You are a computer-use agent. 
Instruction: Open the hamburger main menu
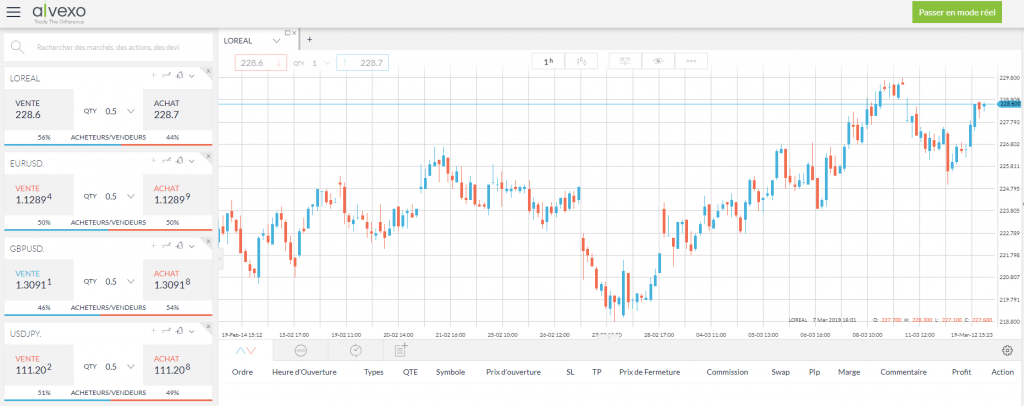[13, 12]
